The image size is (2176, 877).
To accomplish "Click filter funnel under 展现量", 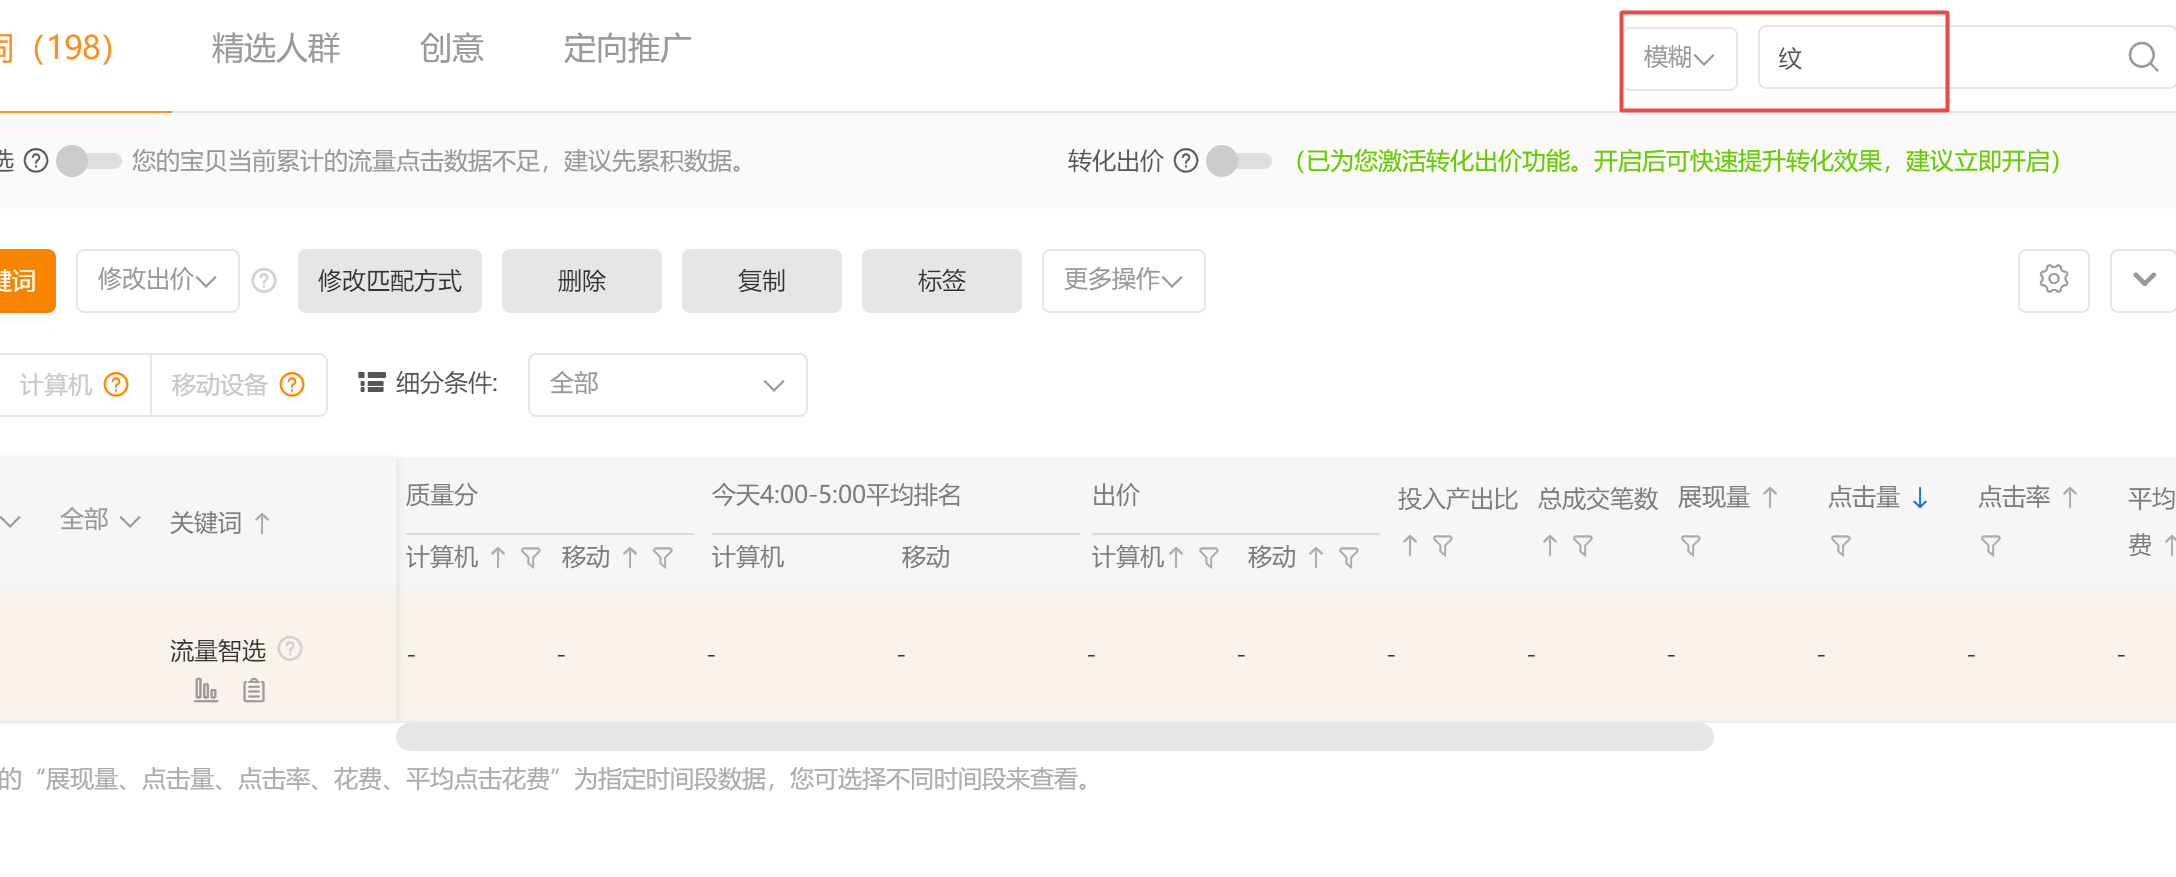I will click(x=1691, y=546).
